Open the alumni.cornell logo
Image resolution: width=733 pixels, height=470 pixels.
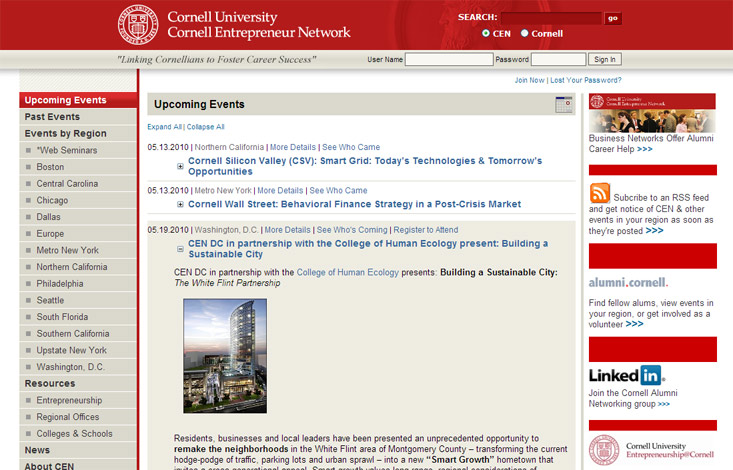click(628, 282)
